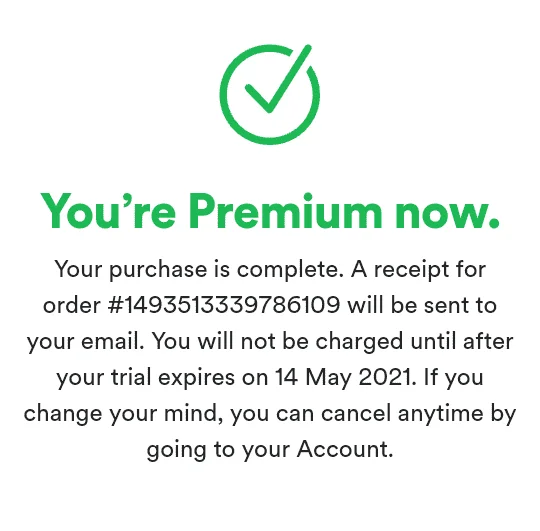Click the word "order" before the number
This screenshot has width=540, height=531.
tap(72, 305)
